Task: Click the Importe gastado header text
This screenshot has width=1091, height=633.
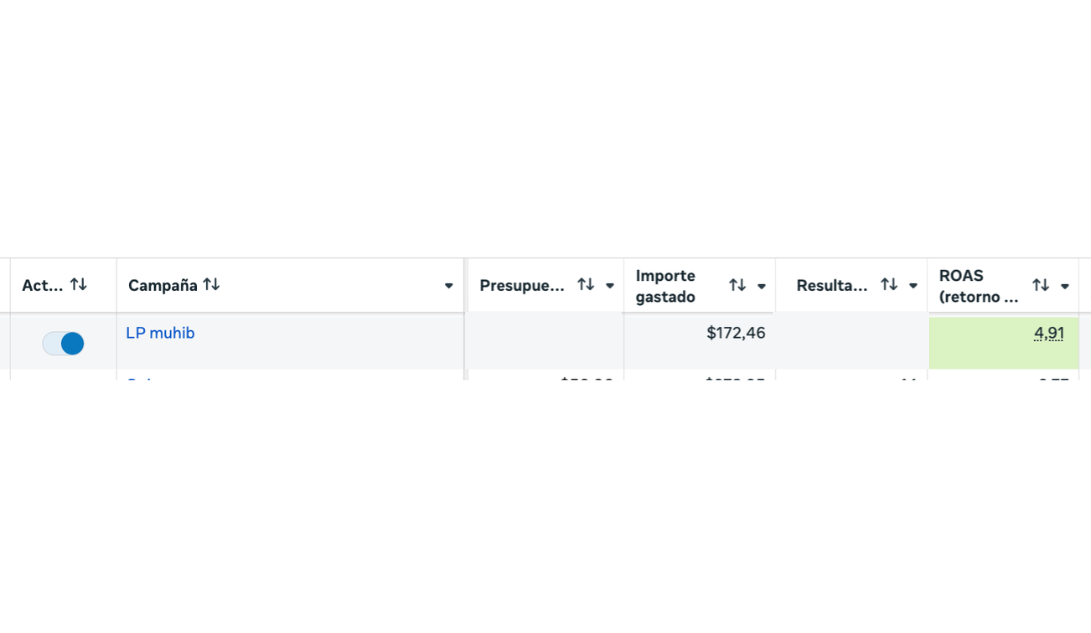Action: pyautogui.click(x=666, y=286)
